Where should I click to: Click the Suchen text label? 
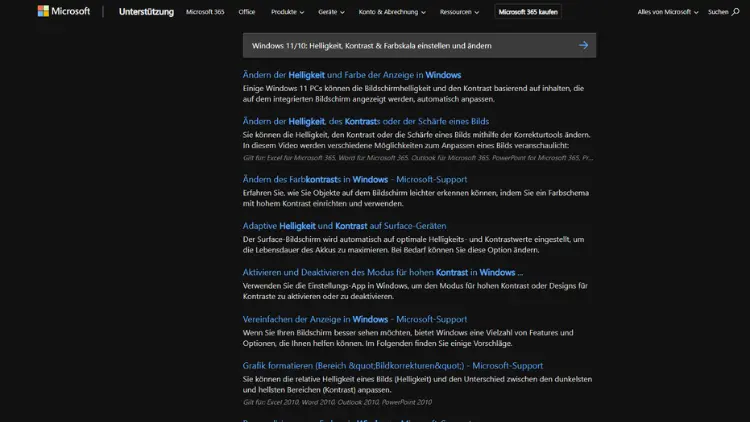[718, 11]
